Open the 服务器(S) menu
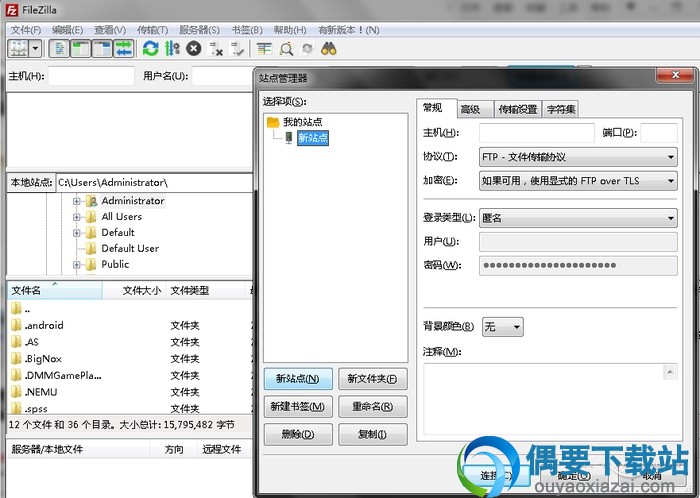 point(199,30)
